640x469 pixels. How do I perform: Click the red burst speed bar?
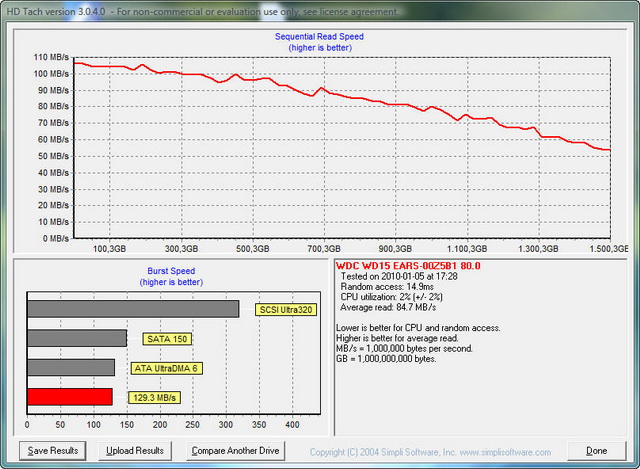[x=69, y=397]
